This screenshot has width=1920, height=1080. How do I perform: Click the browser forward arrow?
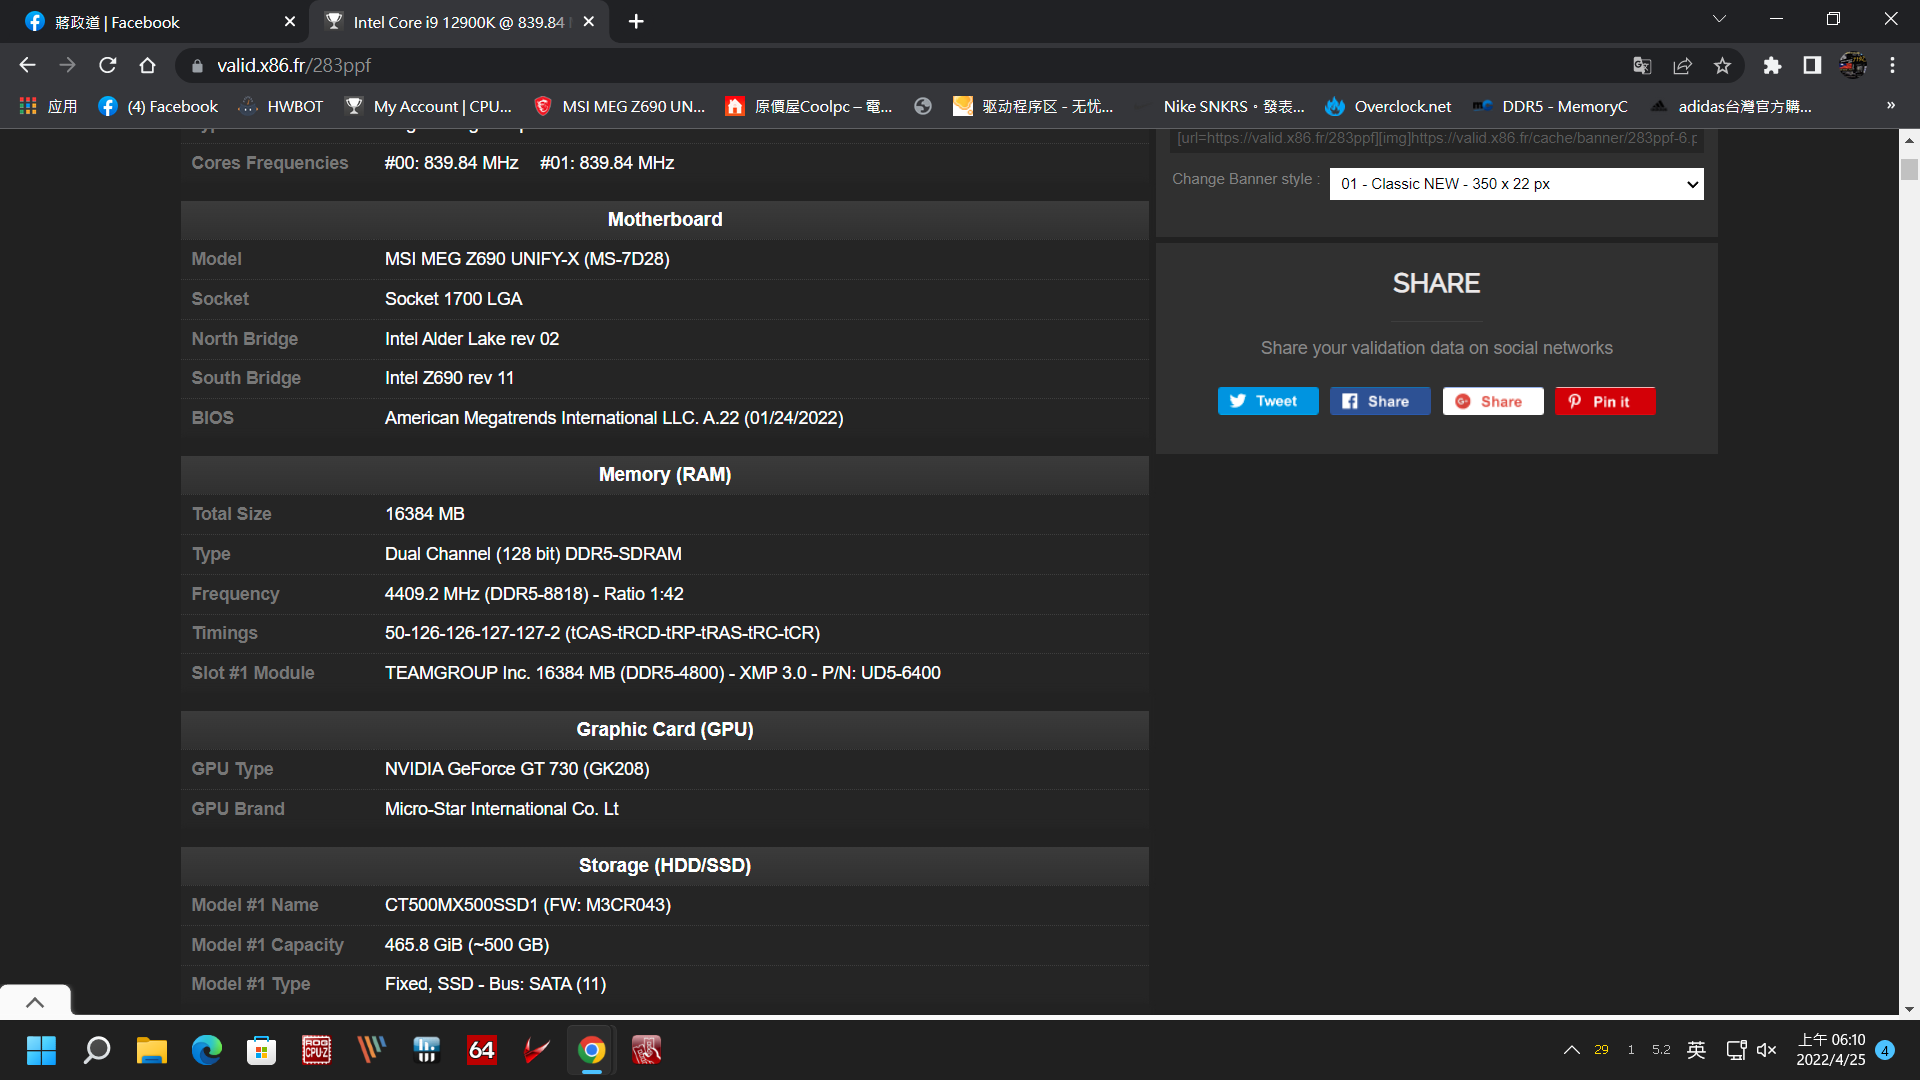tap(67, 65)
